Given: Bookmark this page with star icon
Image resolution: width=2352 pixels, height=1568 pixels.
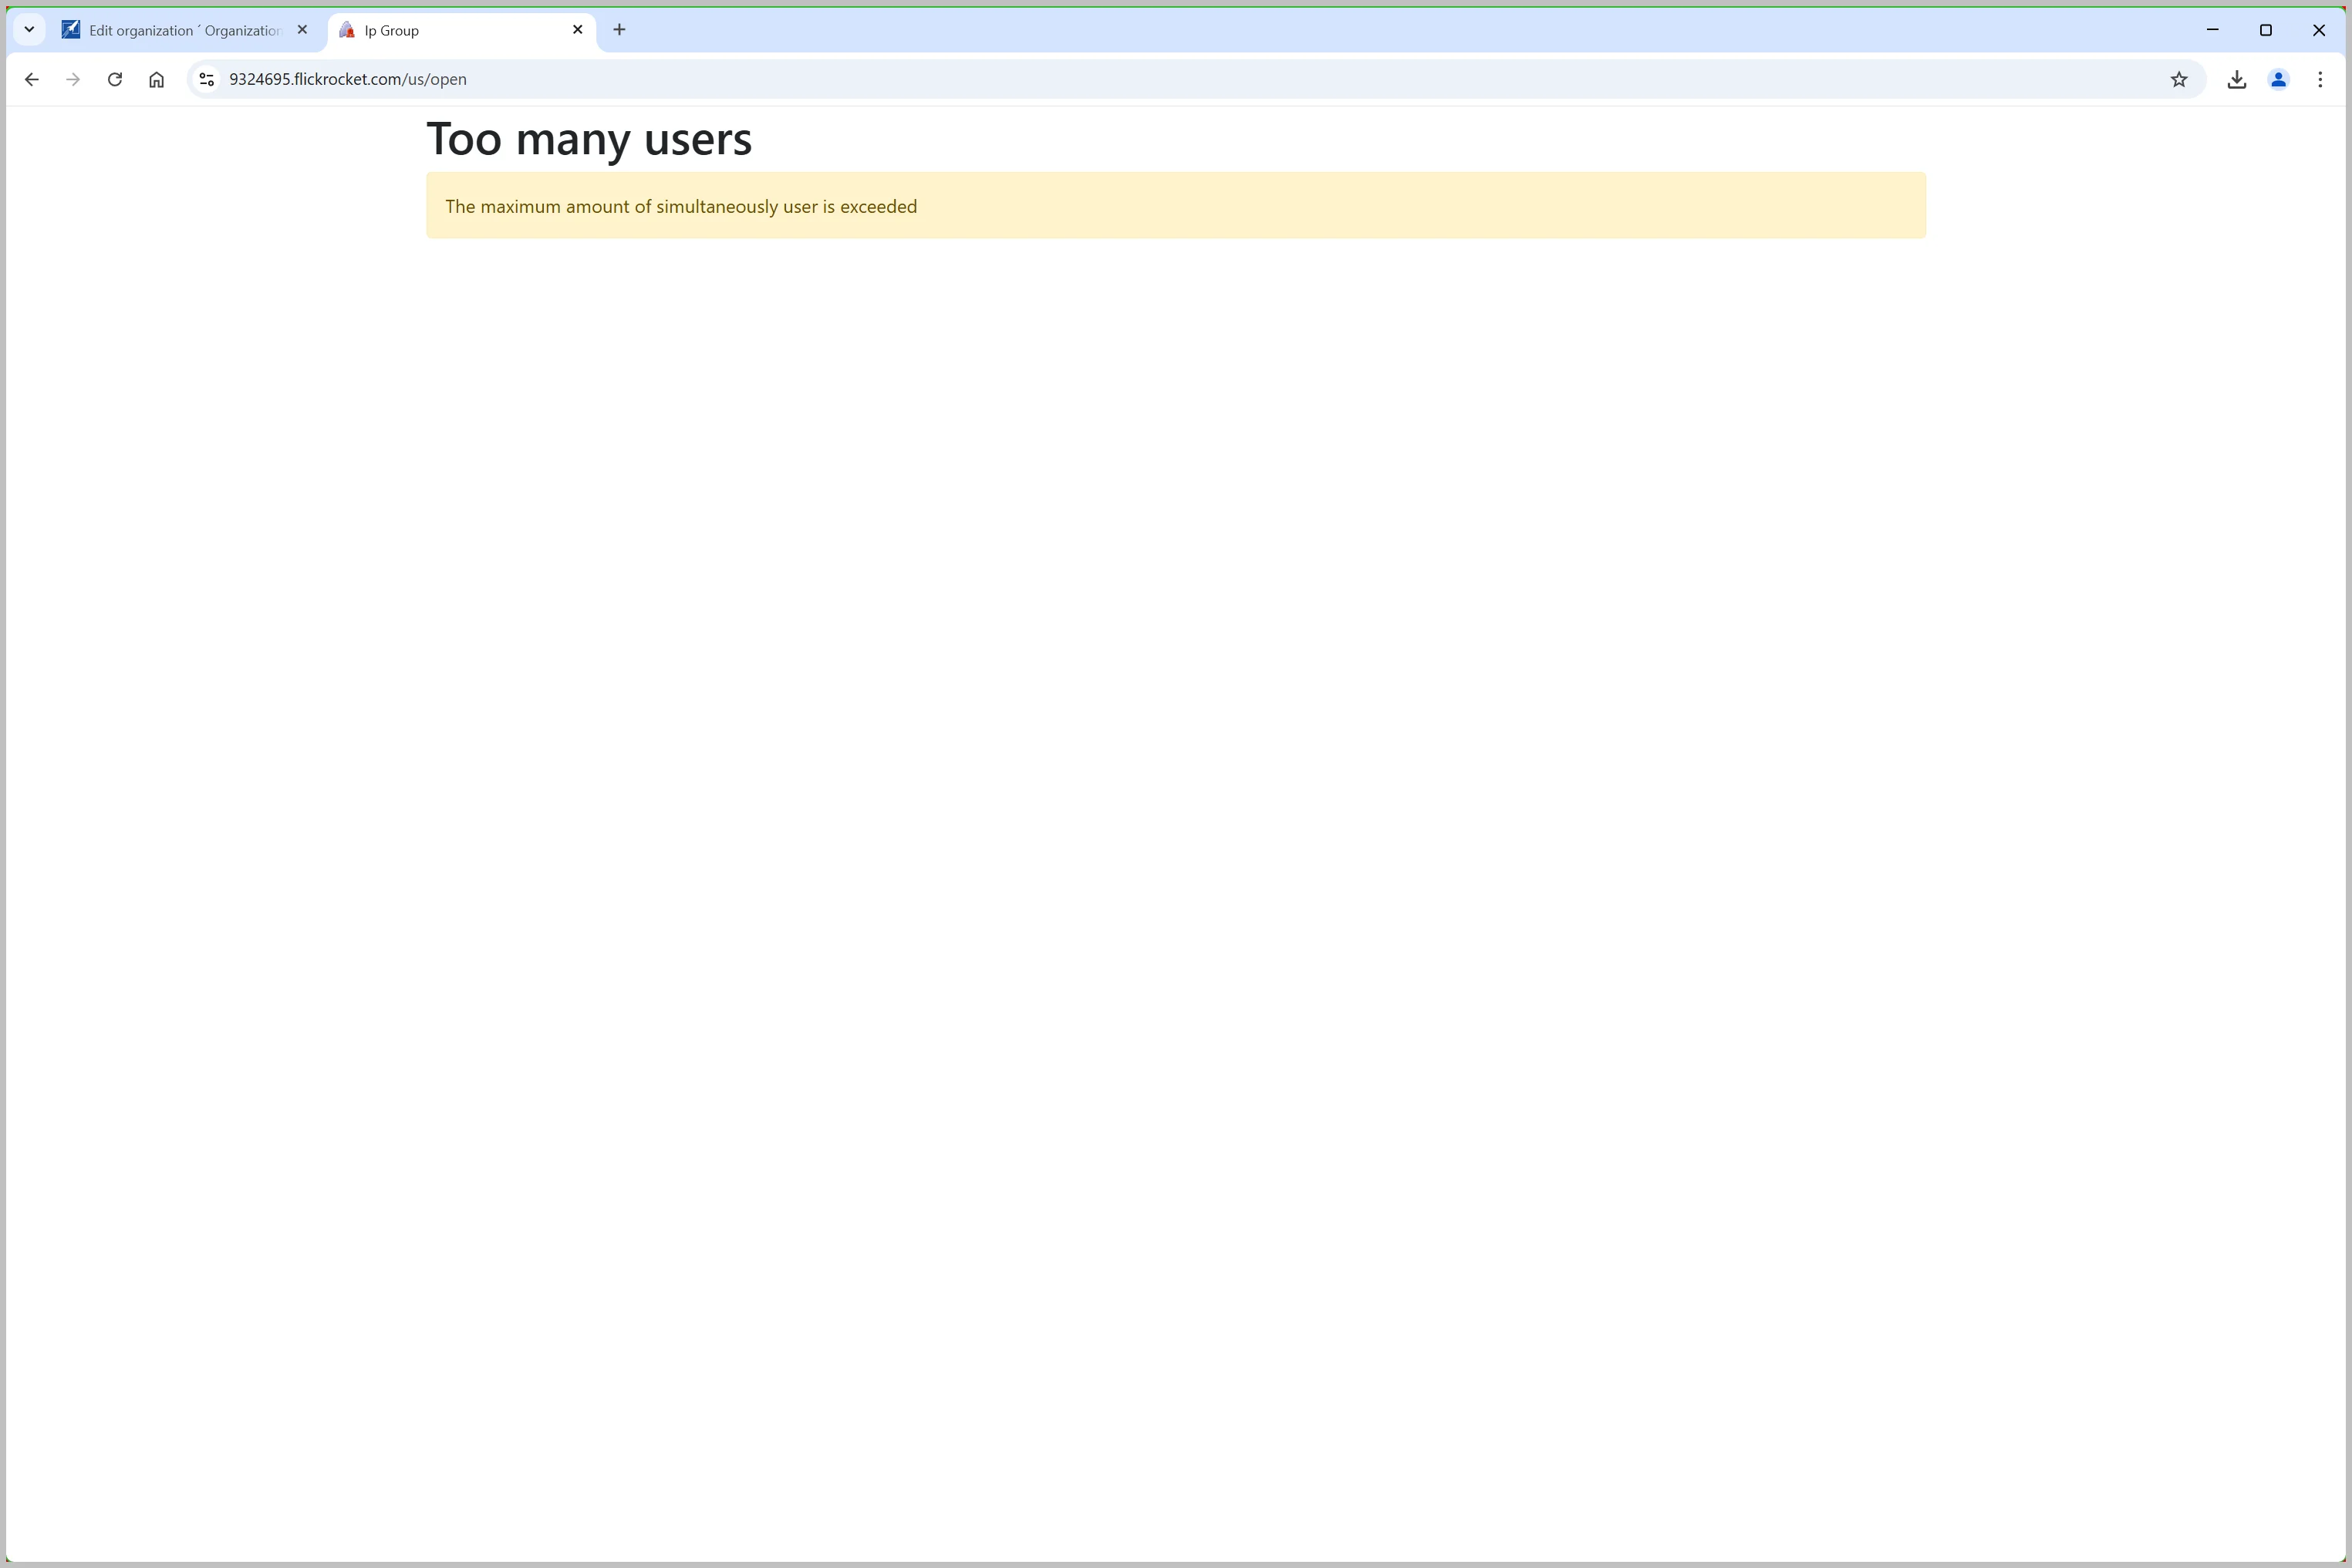Looking at the screenshot, I should (x=2179, y=80).
